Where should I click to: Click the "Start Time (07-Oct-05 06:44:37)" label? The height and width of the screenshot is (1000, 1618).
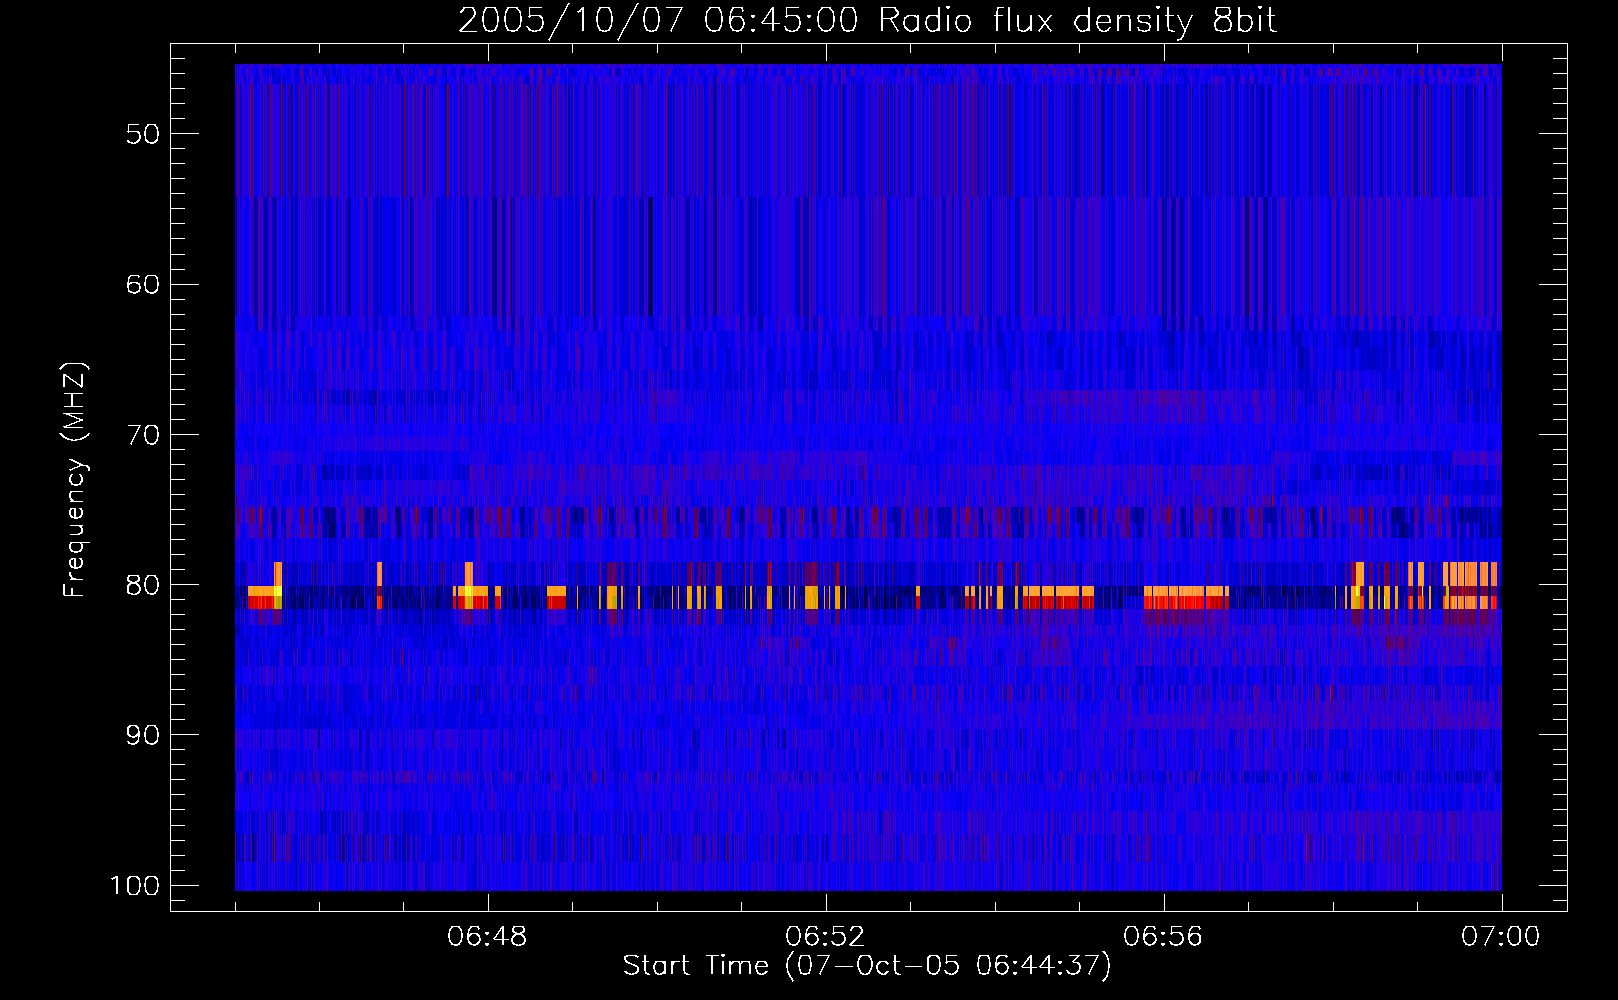point(867,966)
